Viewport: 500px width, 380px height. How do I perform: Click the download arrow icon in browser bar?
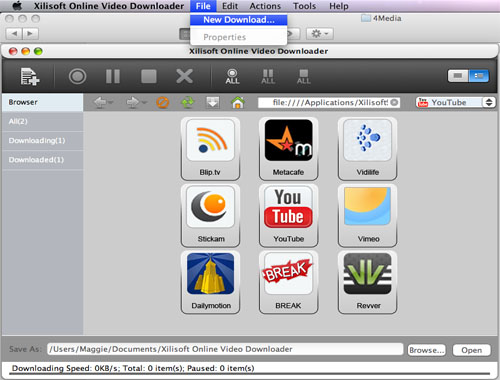(213, 102)
